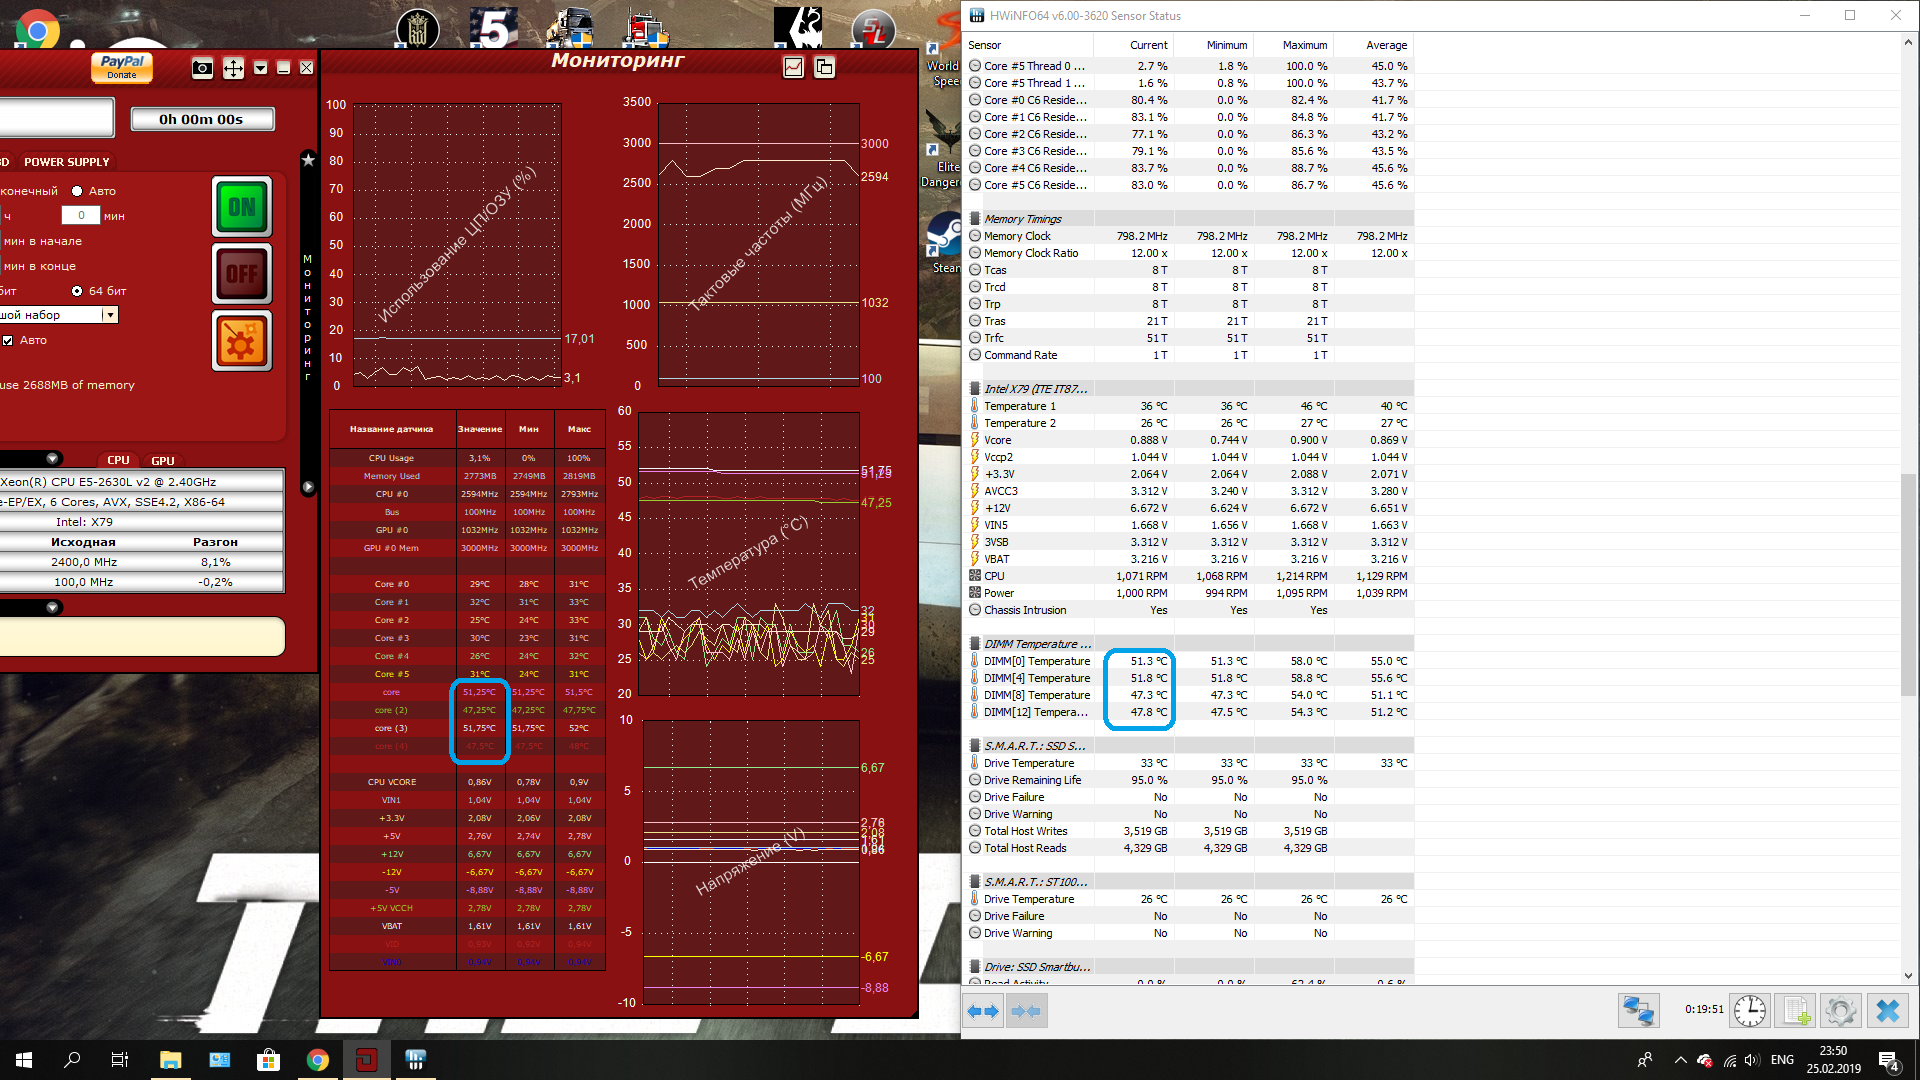Image resolution: width=1920 pixels, height=1080 pixels.
Task: Toggle the Авто checkbox
Action: pyautogui.click(x=8, y=340)
